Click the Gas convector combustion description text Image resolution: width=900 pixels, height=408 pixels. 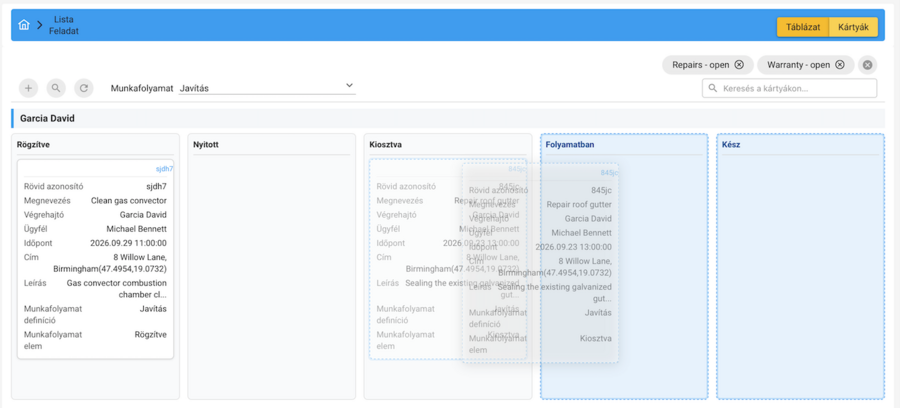[x=117, y=289]
